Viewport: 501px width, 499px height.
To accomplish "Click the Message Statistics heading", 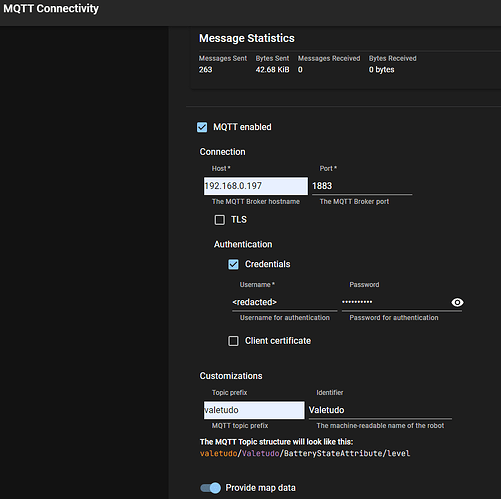I will (247, 38).
